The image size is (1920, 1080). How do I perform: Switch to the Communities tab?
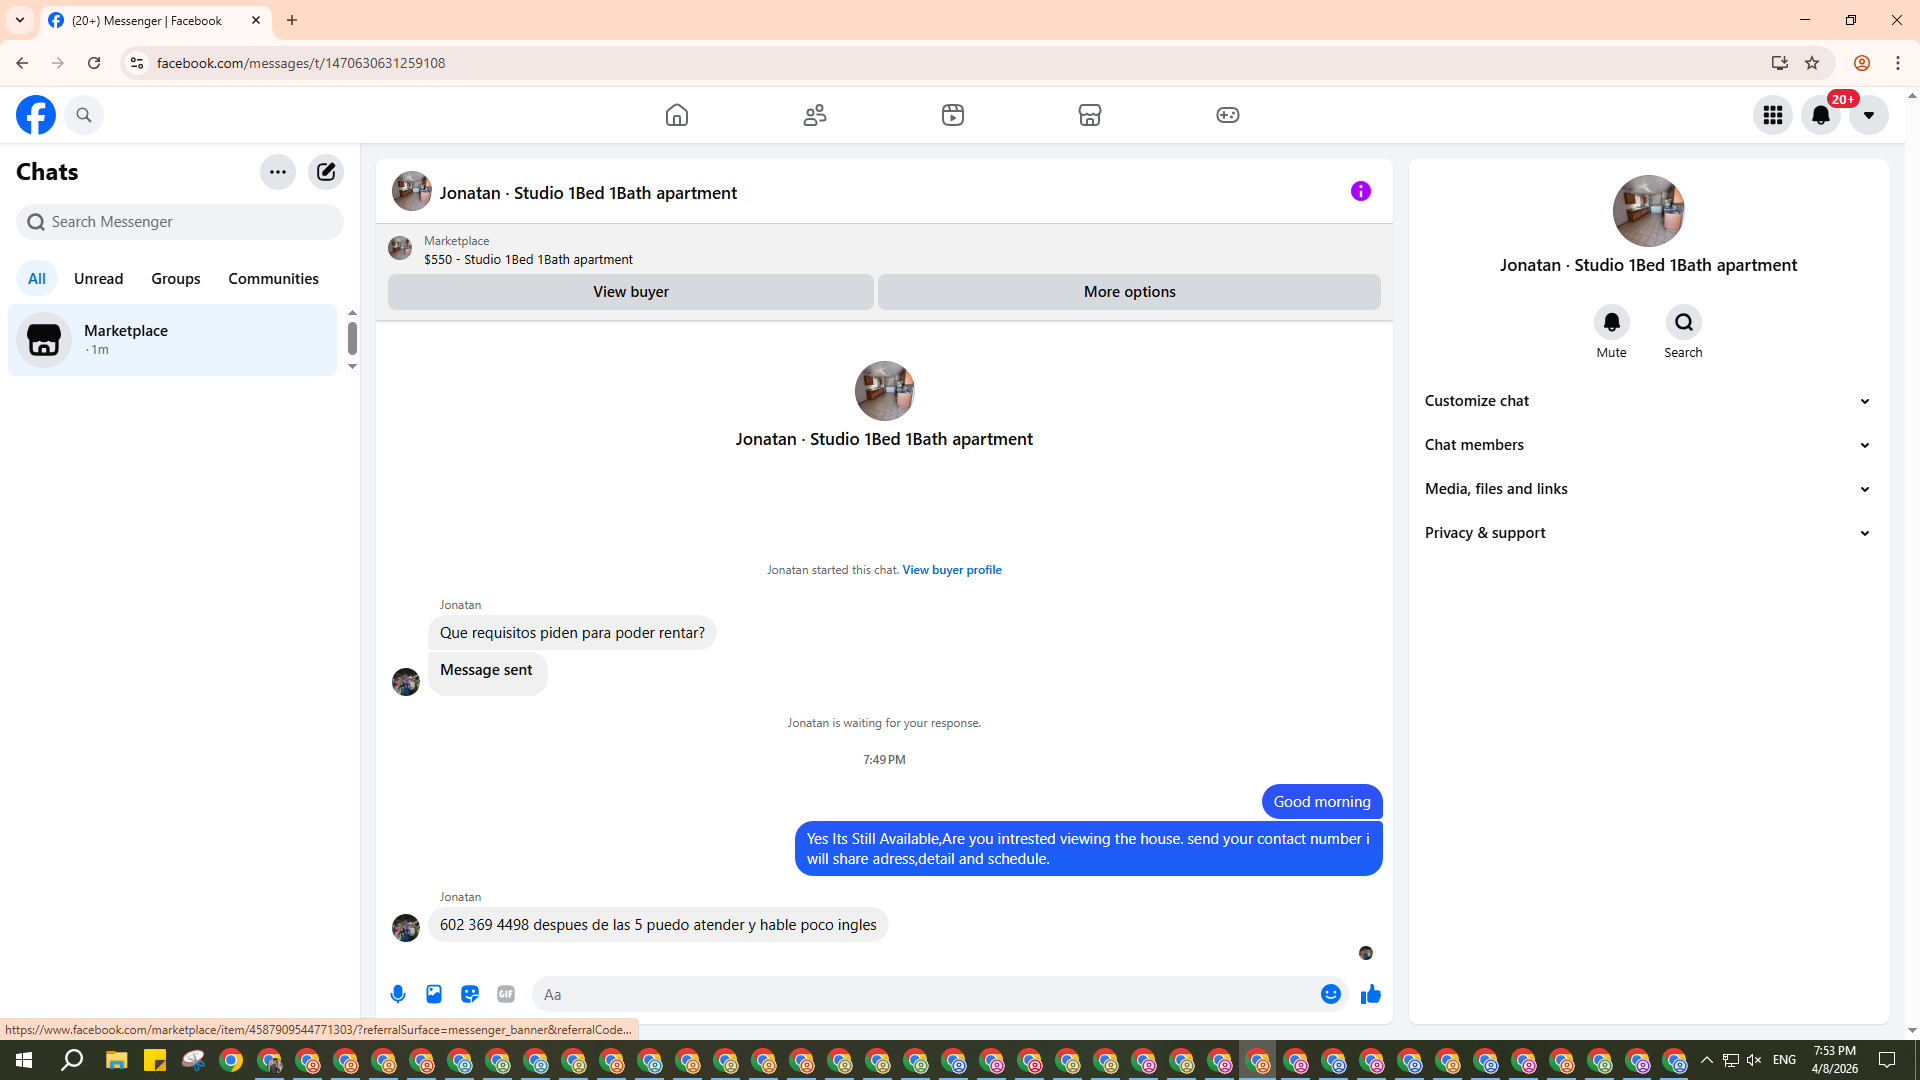(x=273, y=279)
